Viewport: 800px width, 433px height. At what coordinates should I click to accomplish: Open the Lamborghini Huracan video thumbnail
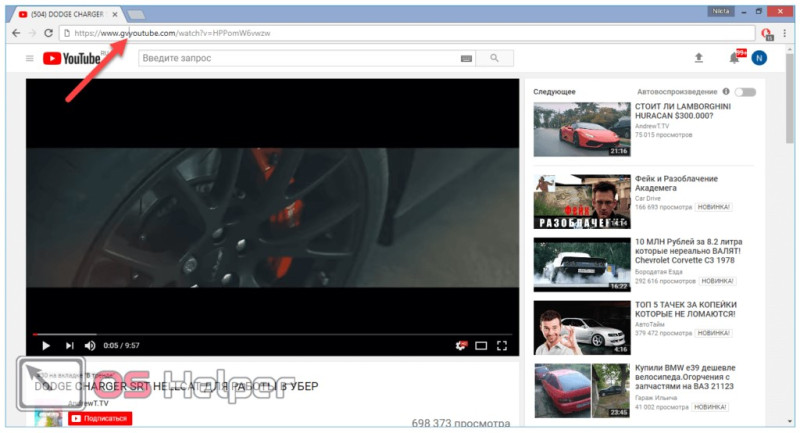point(582,129)
